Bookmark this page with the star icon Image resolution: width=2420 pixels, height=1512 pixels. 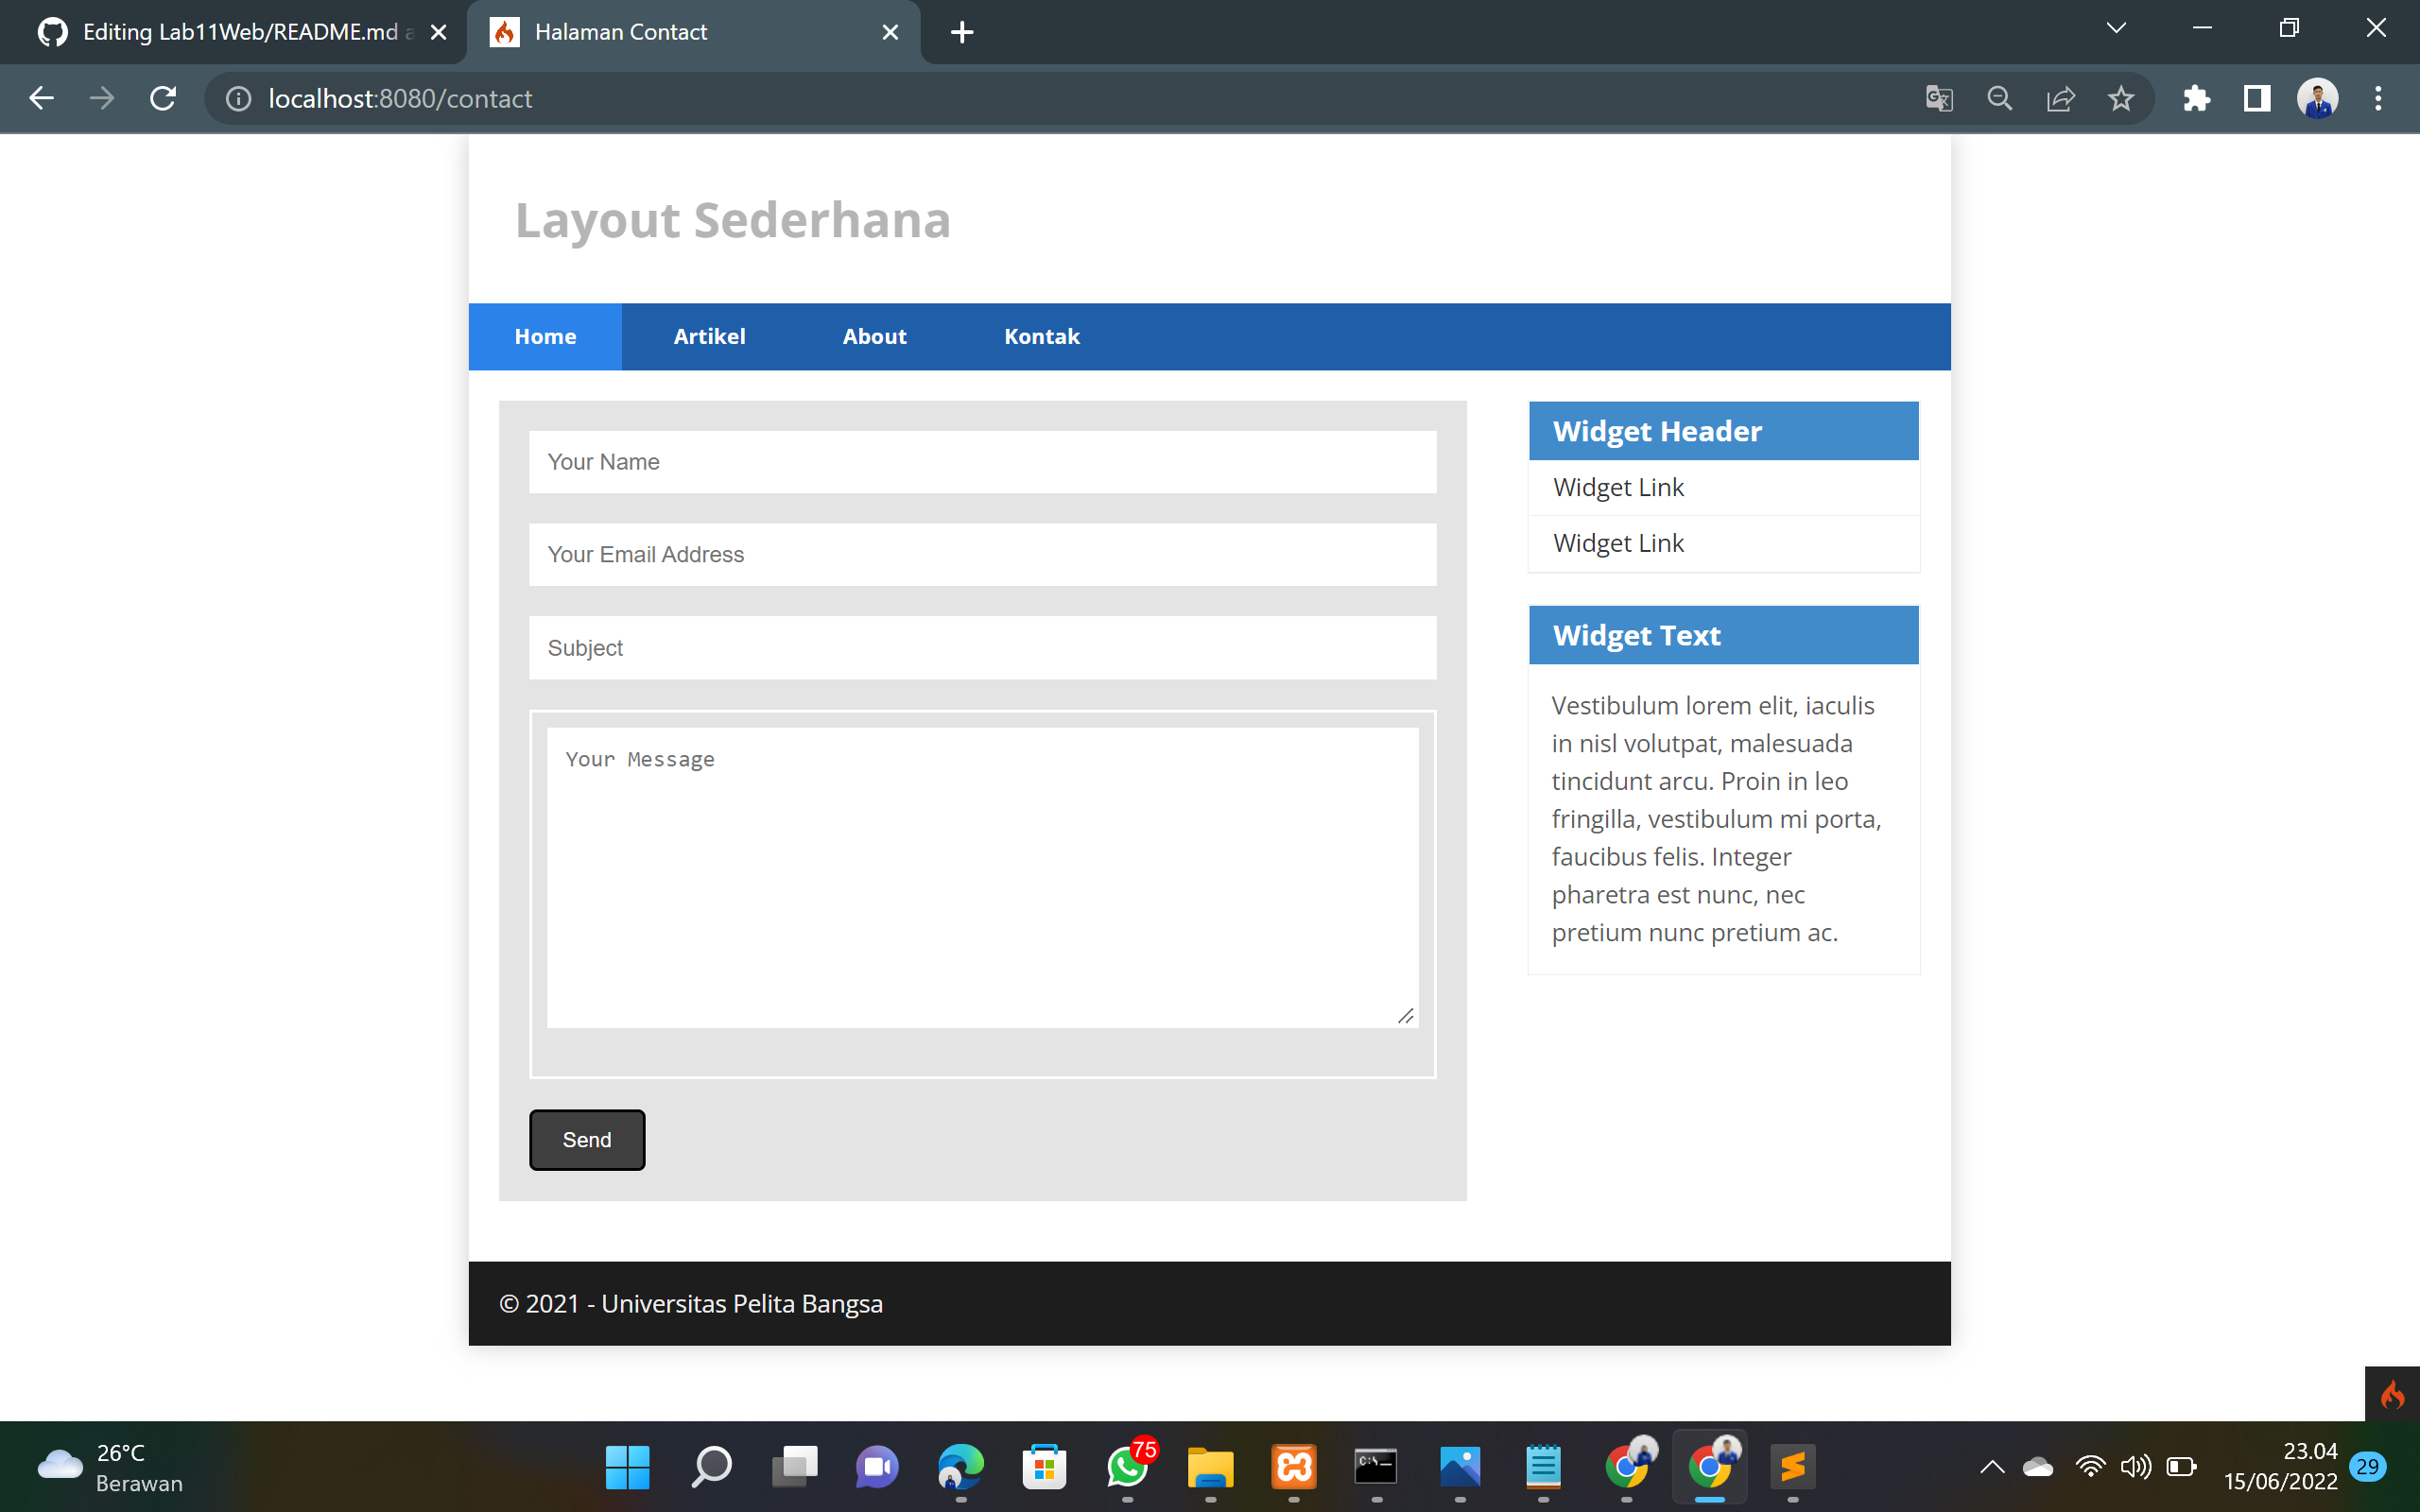click(x=2121, y=98)
